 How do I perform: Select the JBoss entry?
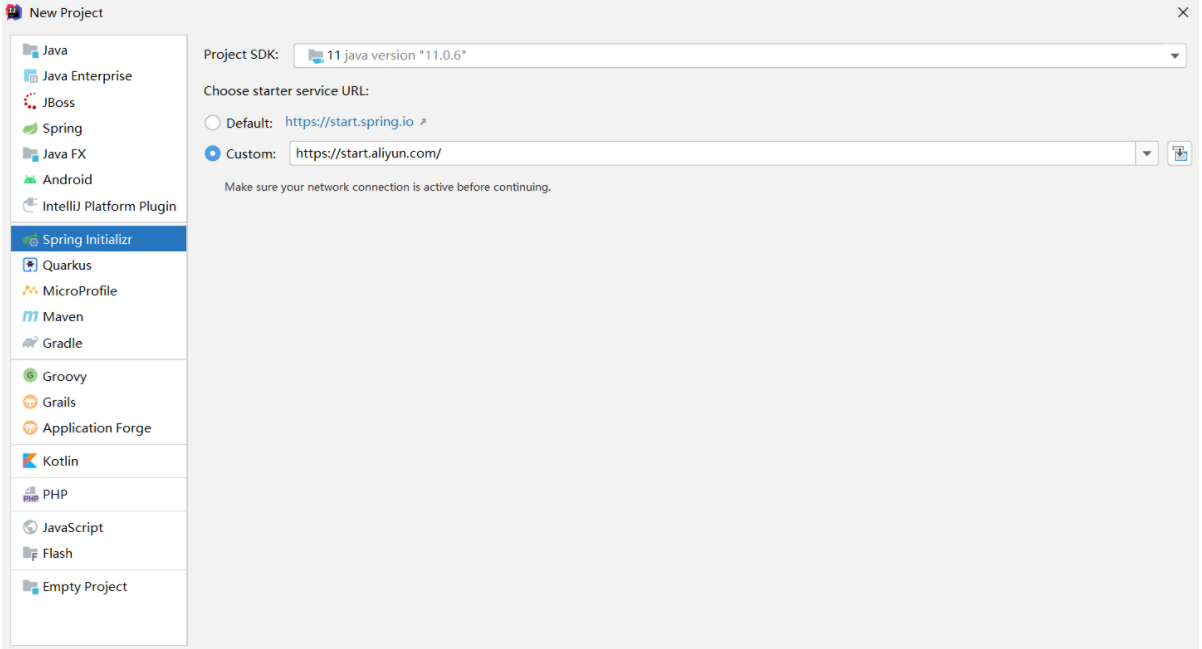pos(98,102)
